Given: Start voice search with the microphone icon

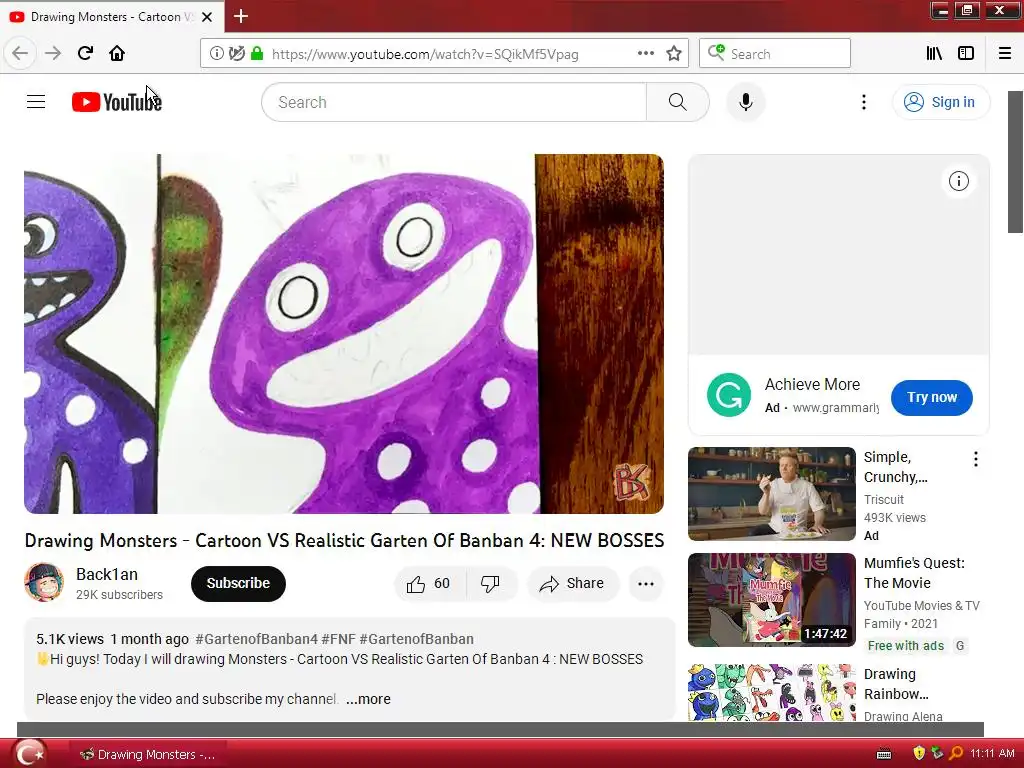Looking at the screenshot, I should [x=746, y=102].
